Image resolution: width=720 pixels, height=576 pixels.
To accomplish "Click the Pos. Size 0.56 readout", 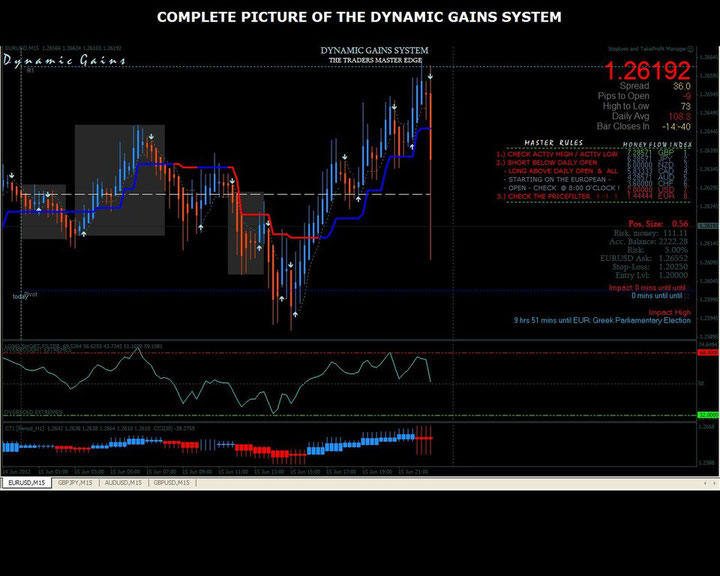I will tap(658, 224).
